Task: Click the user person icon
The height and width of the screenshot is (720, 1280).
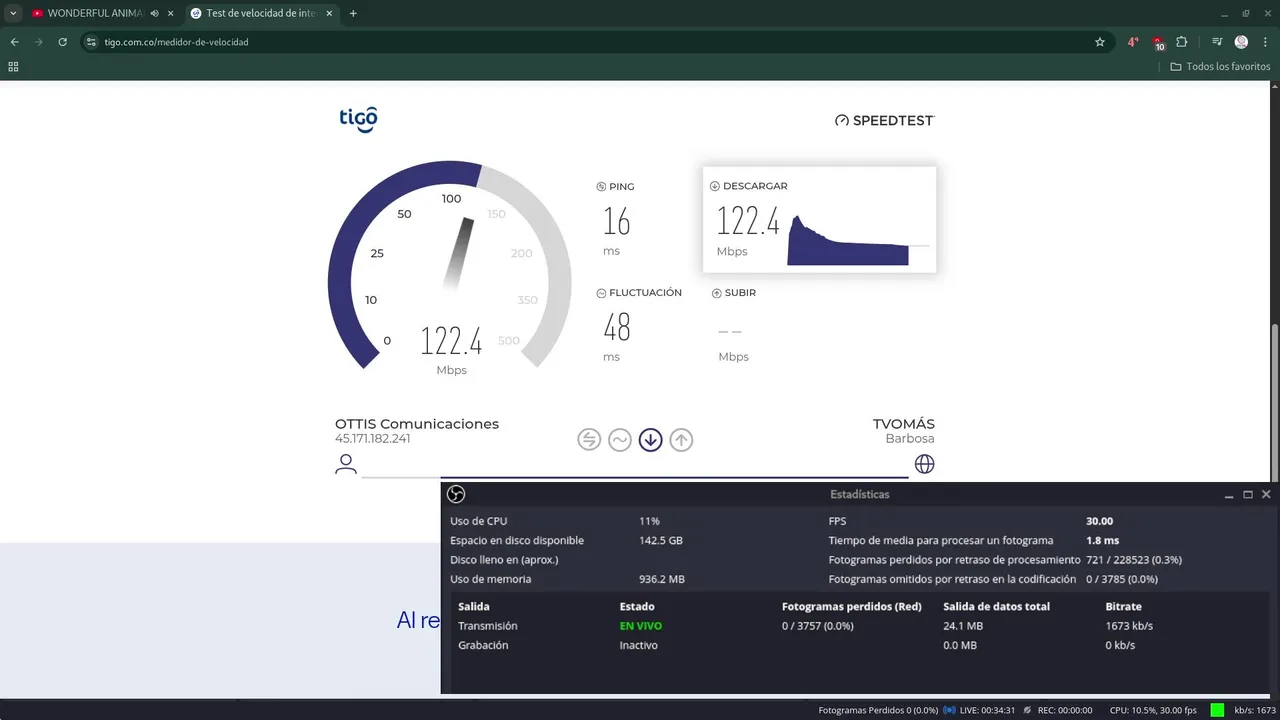Action: click(x=346, y=464)
